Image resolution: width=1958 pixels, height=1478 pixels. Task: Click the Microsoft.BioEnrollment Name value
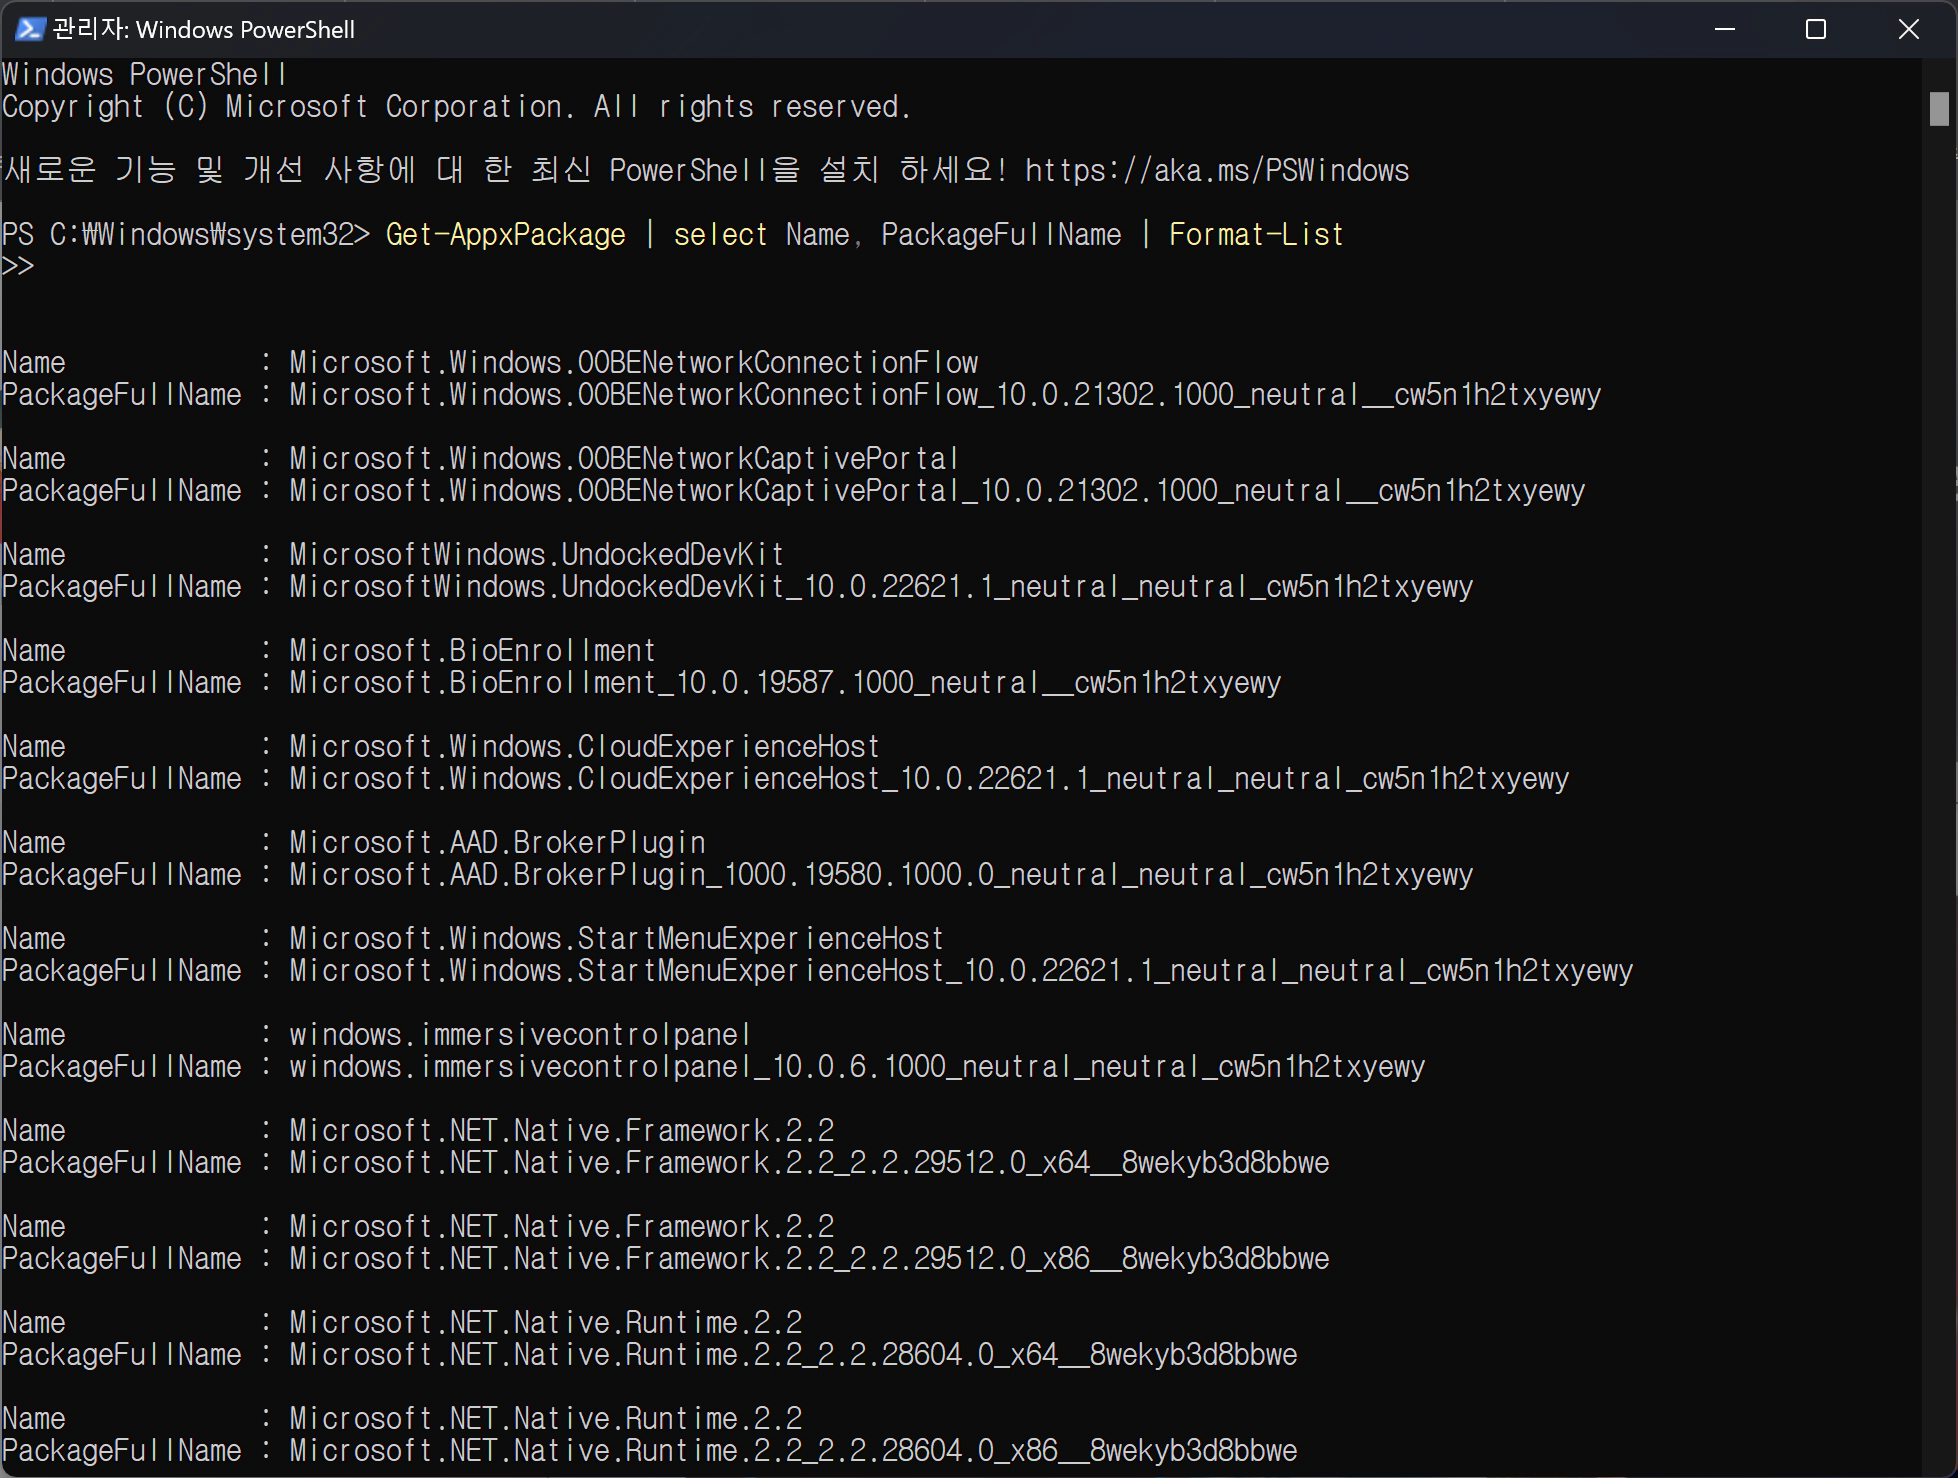coord(472,650)
